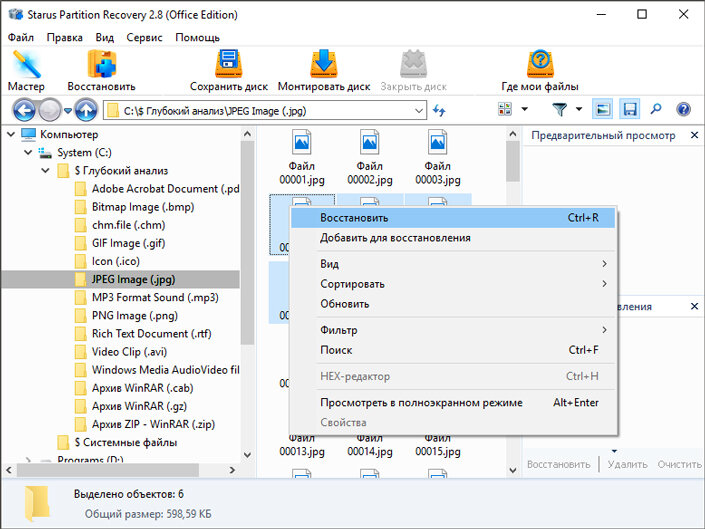Collapse the $ Глубокий анализ node
705x529 pixels.
[x=45, y=170]
